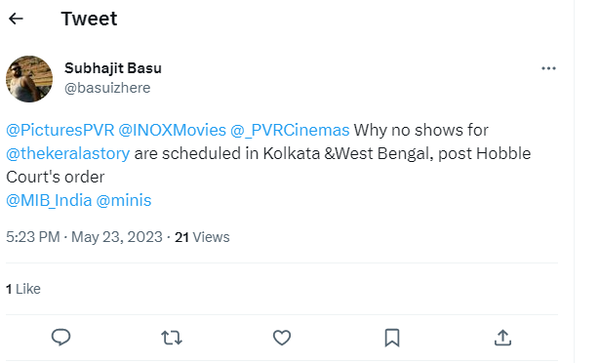The width and height of the screenshot is (600, 363).
Task: View who liked via 1 Like
Action: click(23, 289)
